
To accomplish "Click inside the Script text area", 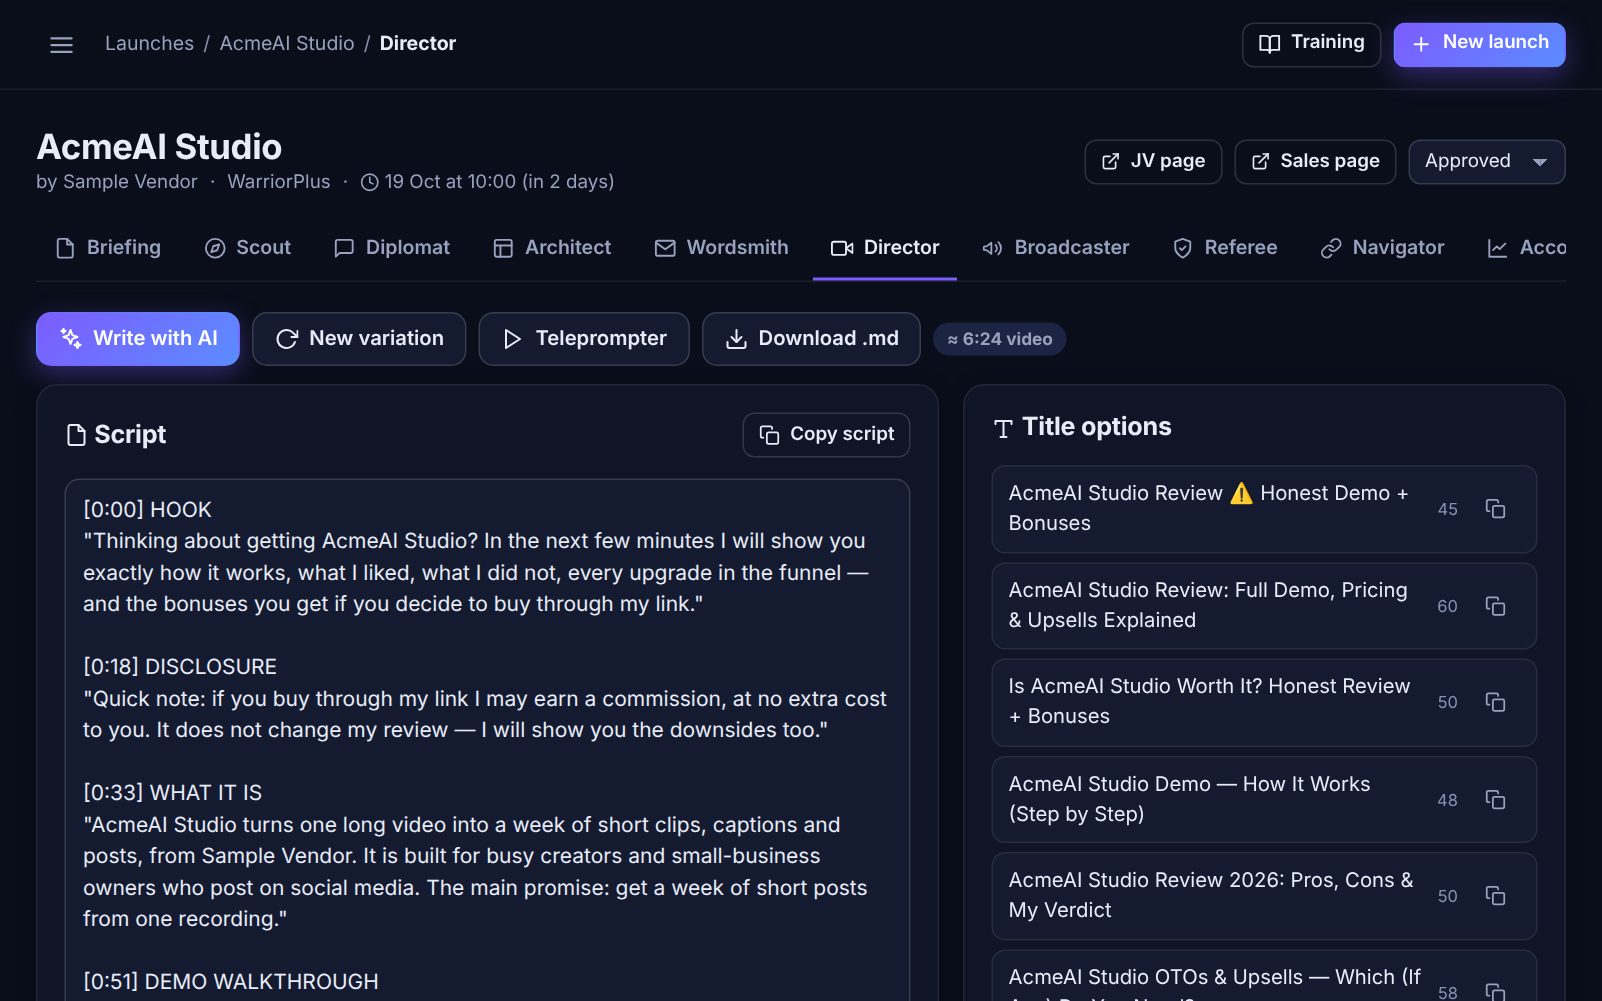I will 487,740.
